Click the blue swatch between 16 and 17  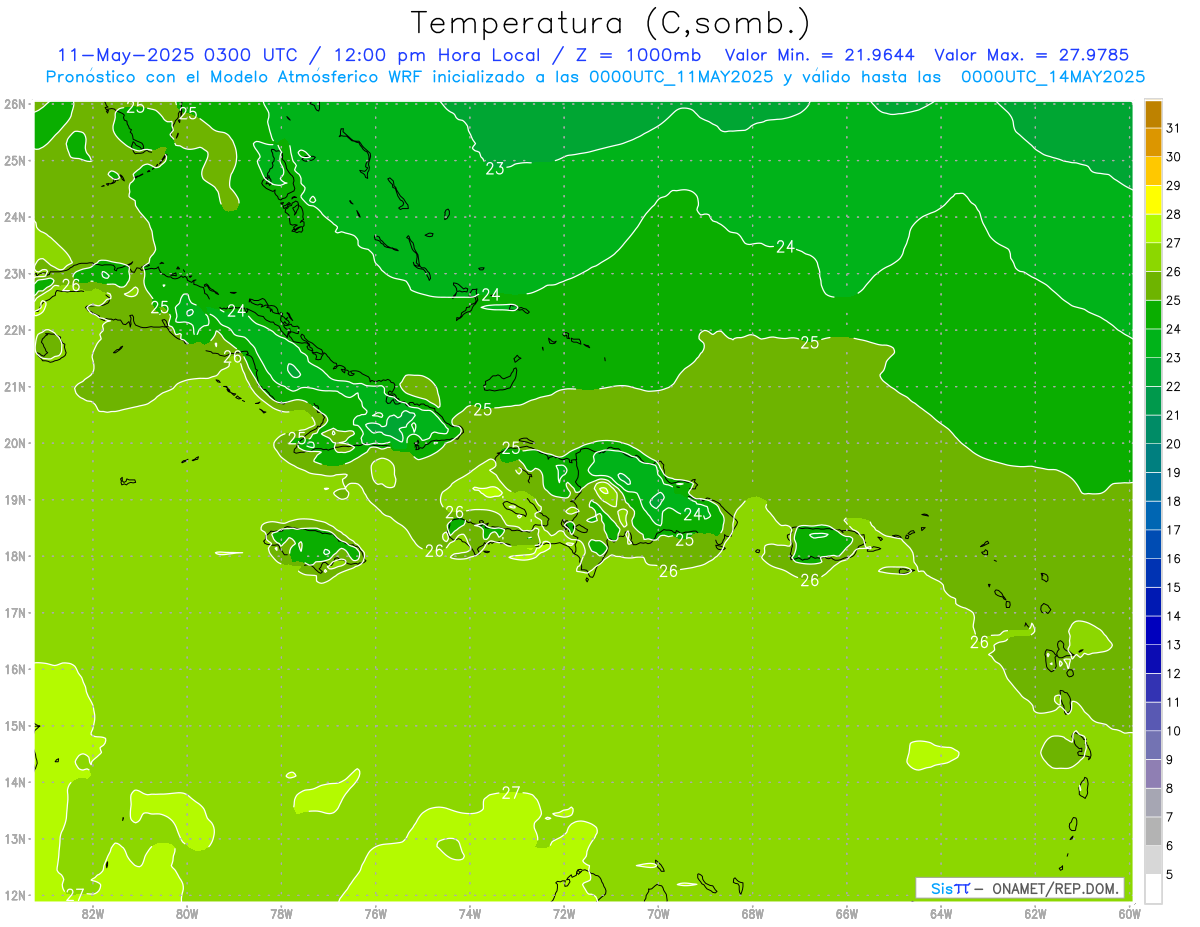click(1153, 544)
